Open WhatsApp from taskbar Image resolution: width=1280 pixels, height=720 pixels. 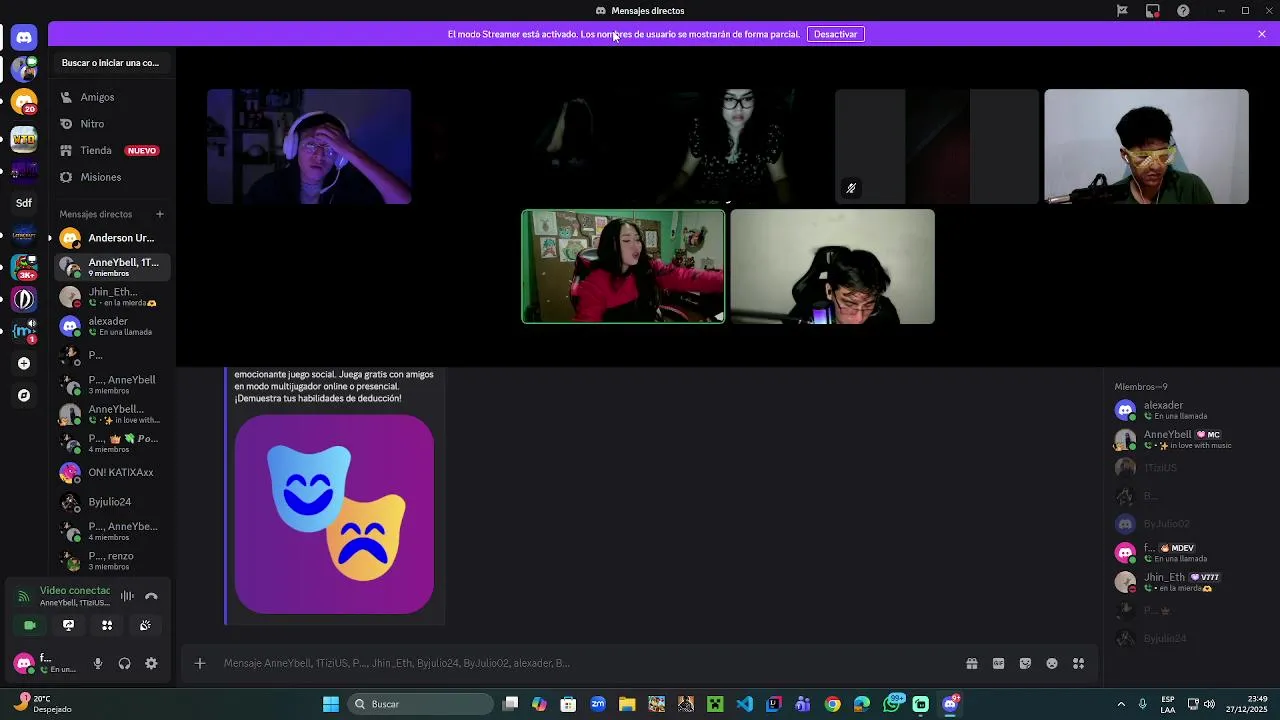[891, 704]
